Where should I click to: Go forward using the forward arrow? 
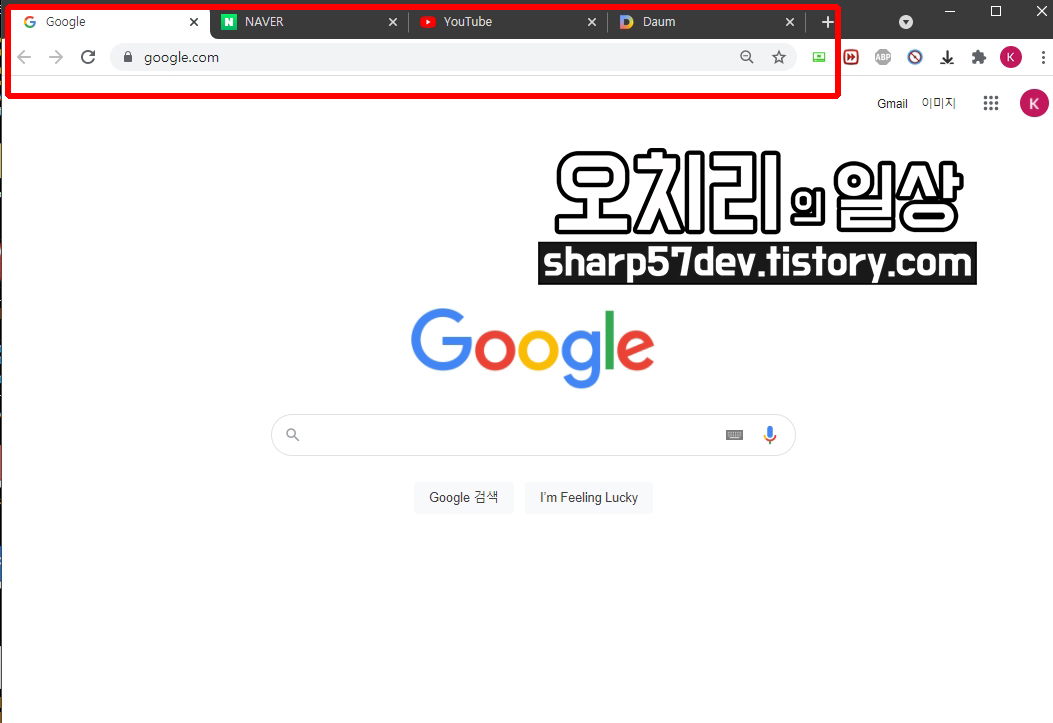click(56, 57)
